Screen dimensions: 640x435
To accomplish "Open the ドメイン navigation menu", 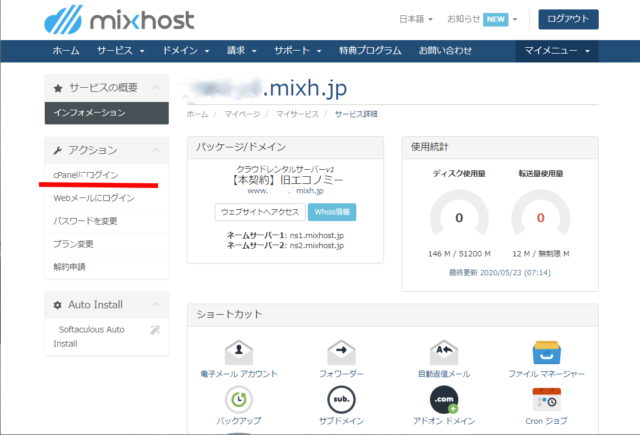I will click(x=189, y=50).
